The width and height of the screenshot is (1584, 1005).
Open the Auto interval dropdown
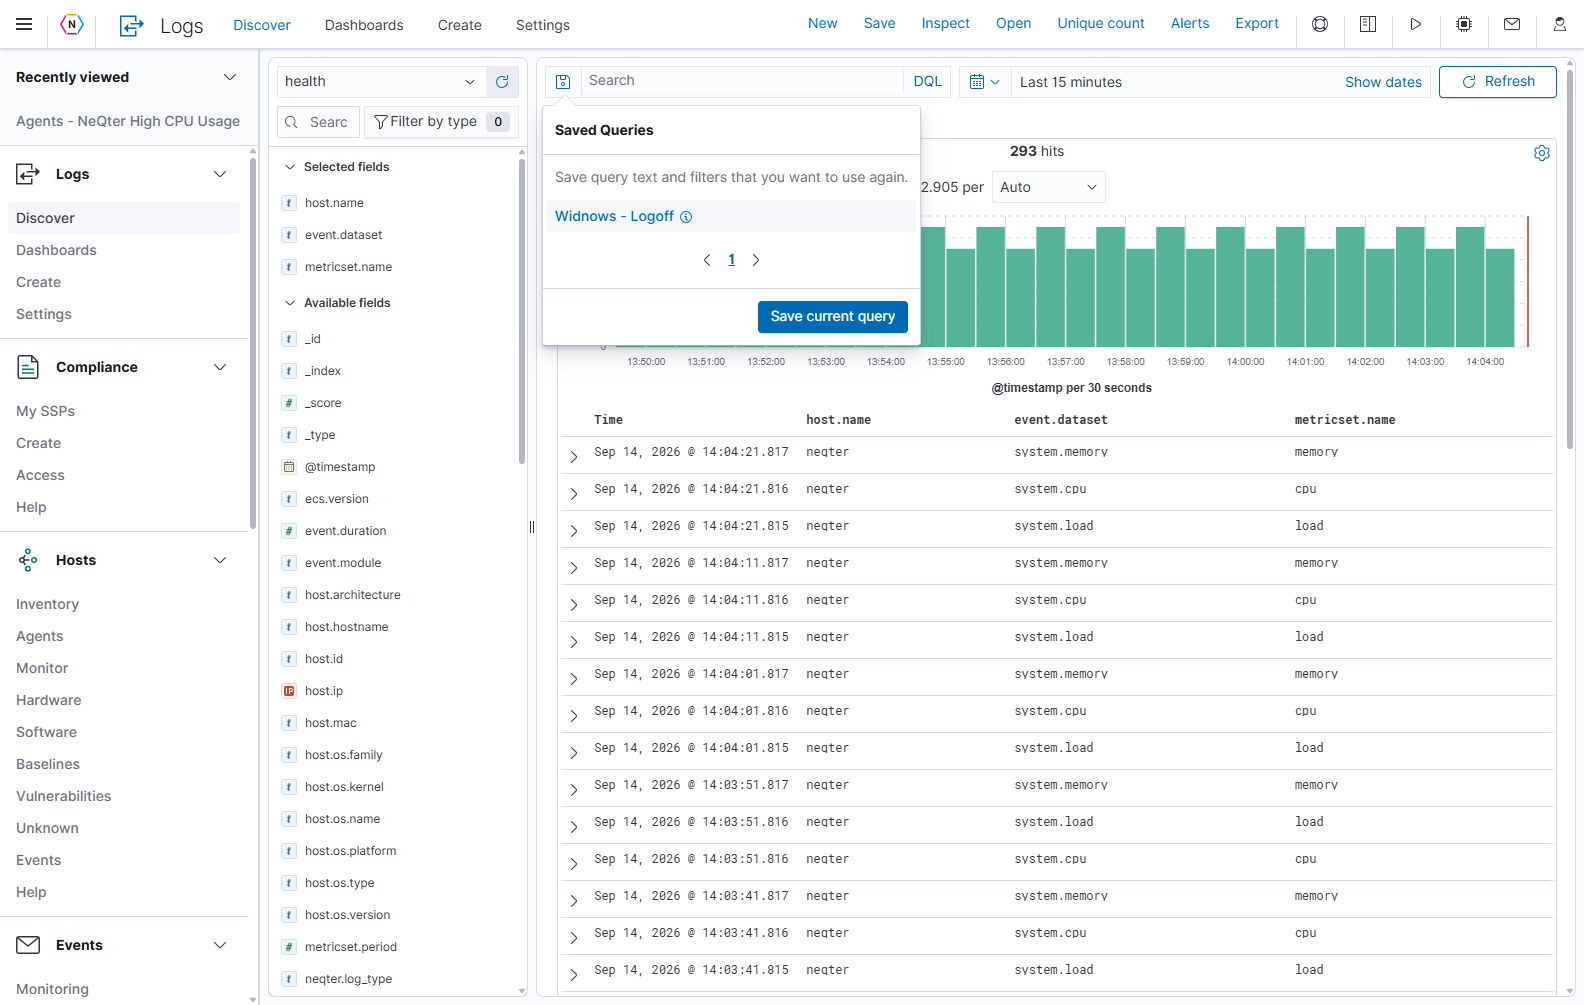click(1048, 187)
